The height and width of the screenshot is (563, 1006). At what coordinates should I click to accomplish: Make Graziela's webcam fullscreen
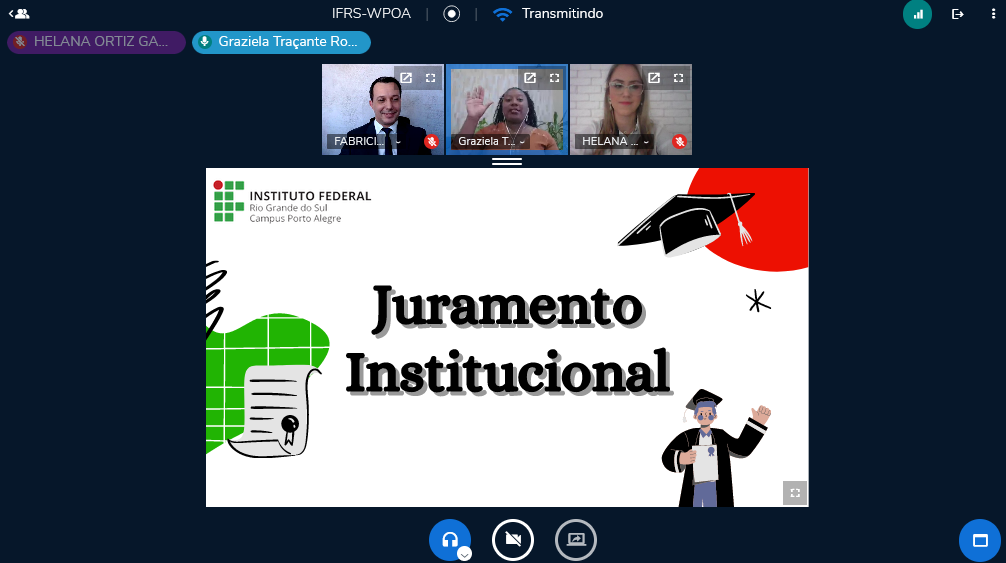tap(554, 78)
